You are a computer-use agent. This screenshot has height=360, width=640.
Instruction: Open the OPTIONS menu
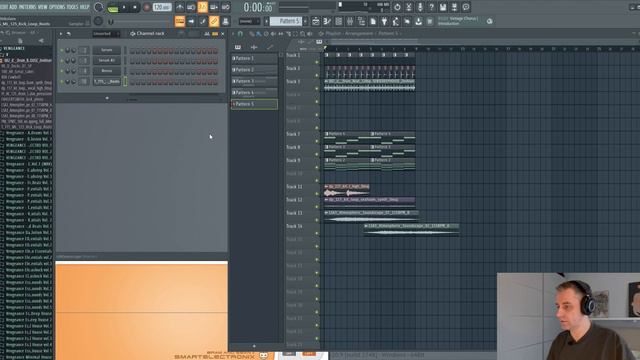tap(57, 7)
